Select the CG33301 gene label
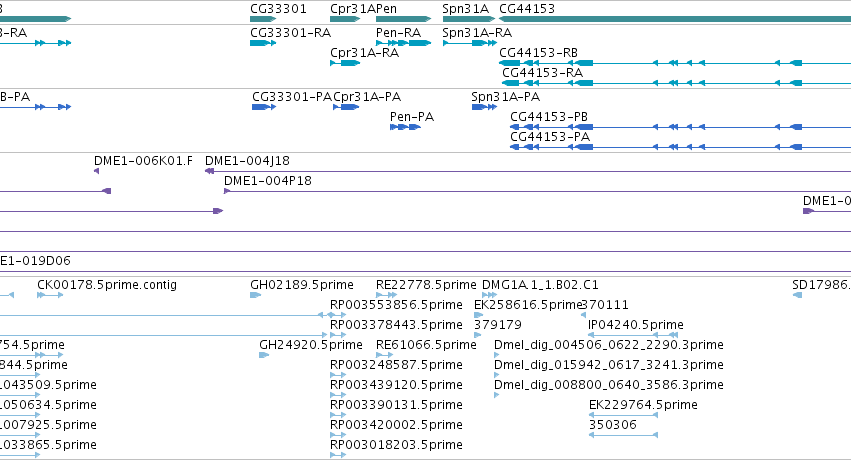This screenshot has width=851, height=460. point(278,9)
